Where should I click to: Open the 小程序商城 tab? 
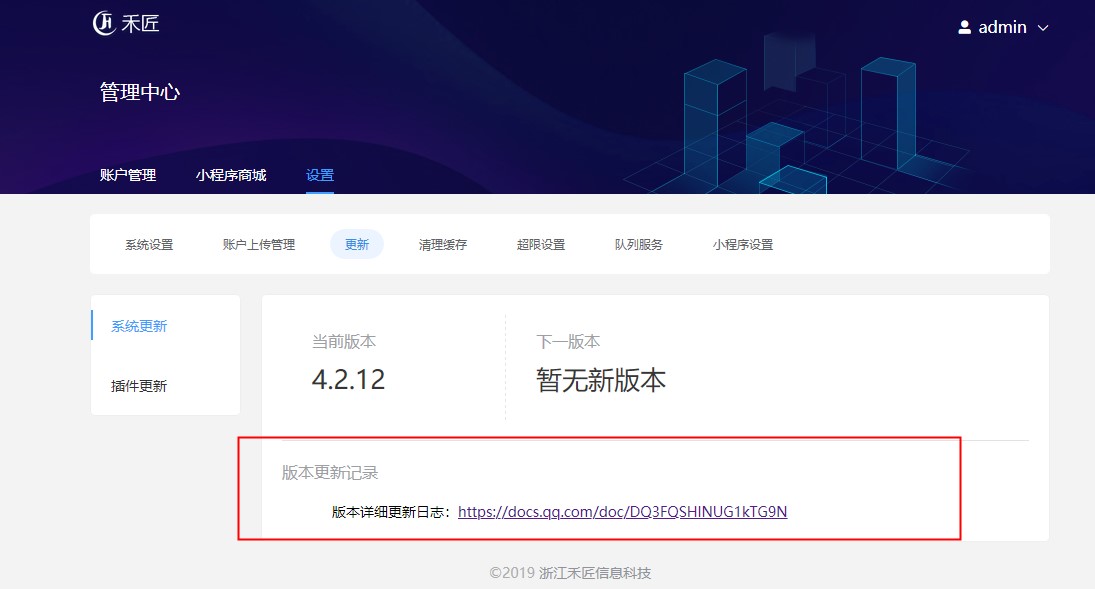coord(228,174)
